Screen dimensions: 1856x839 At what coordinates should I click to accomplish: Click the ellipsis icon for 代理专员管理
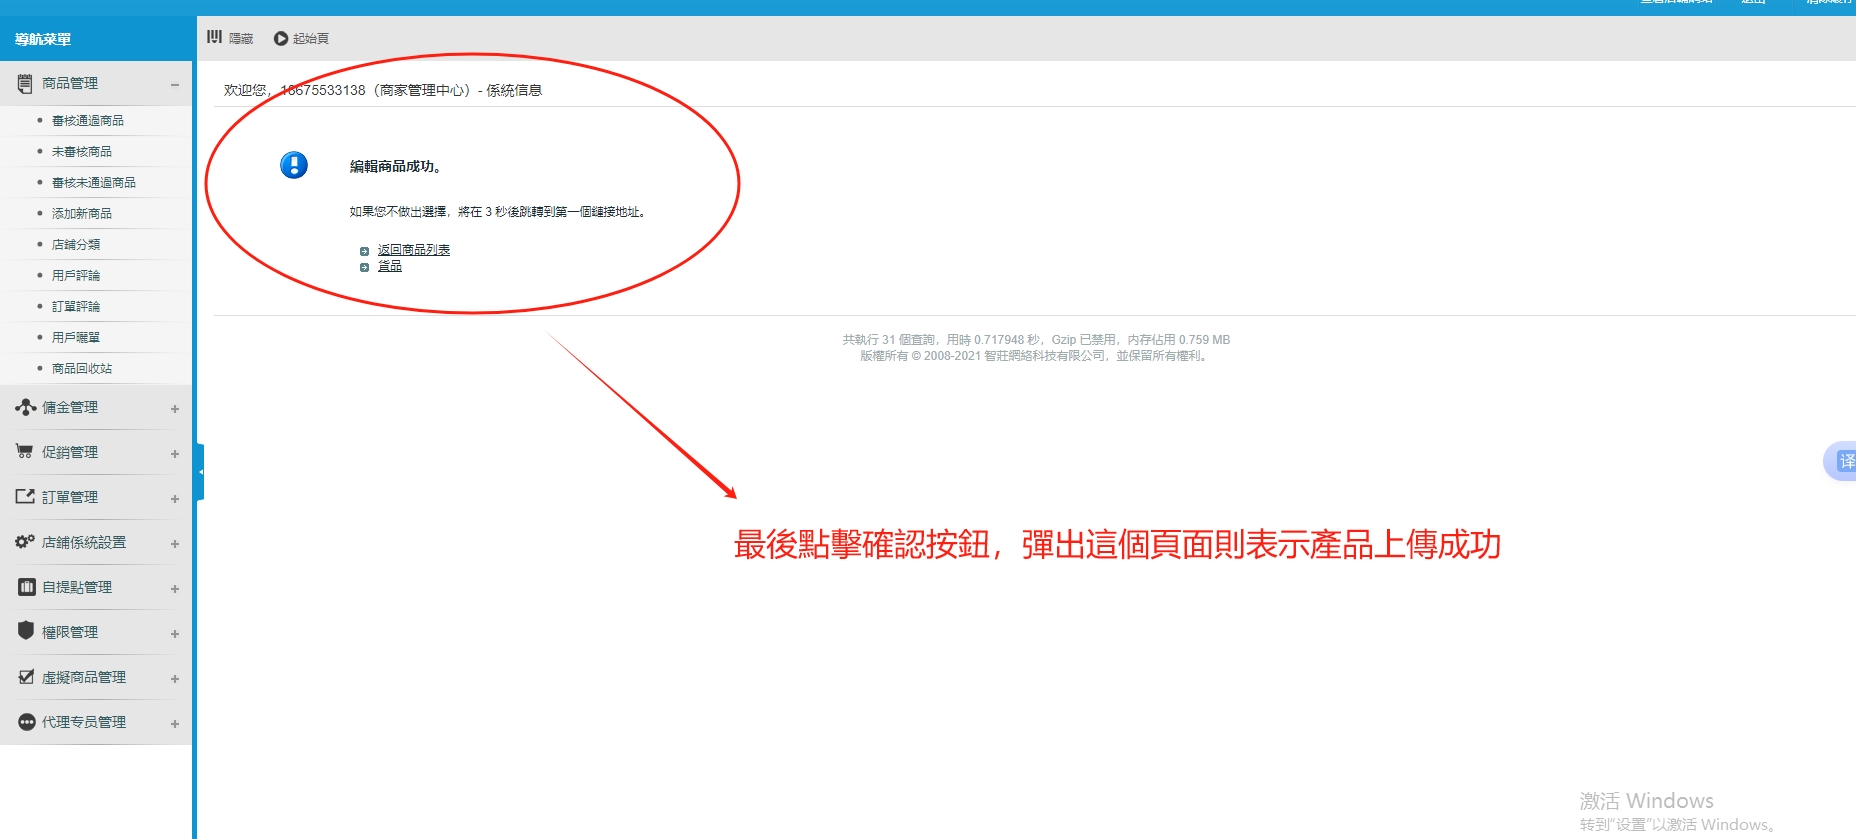[x=26, y=722]
